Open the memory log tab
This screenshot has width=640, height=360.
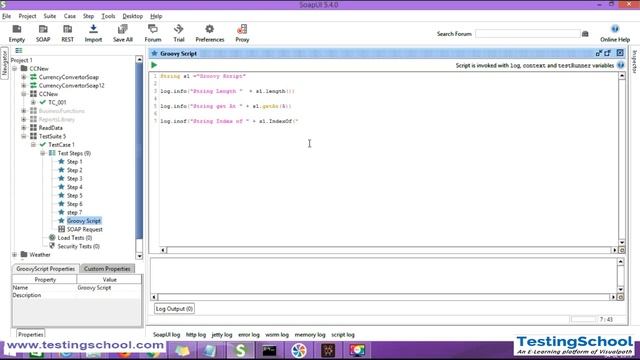point(310,335)
